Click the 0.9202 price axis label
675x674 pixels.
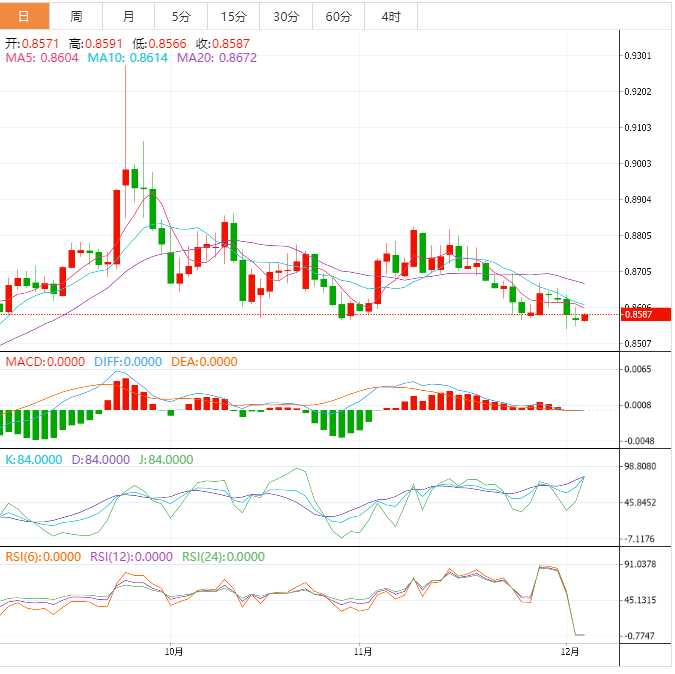coord(638,92)
